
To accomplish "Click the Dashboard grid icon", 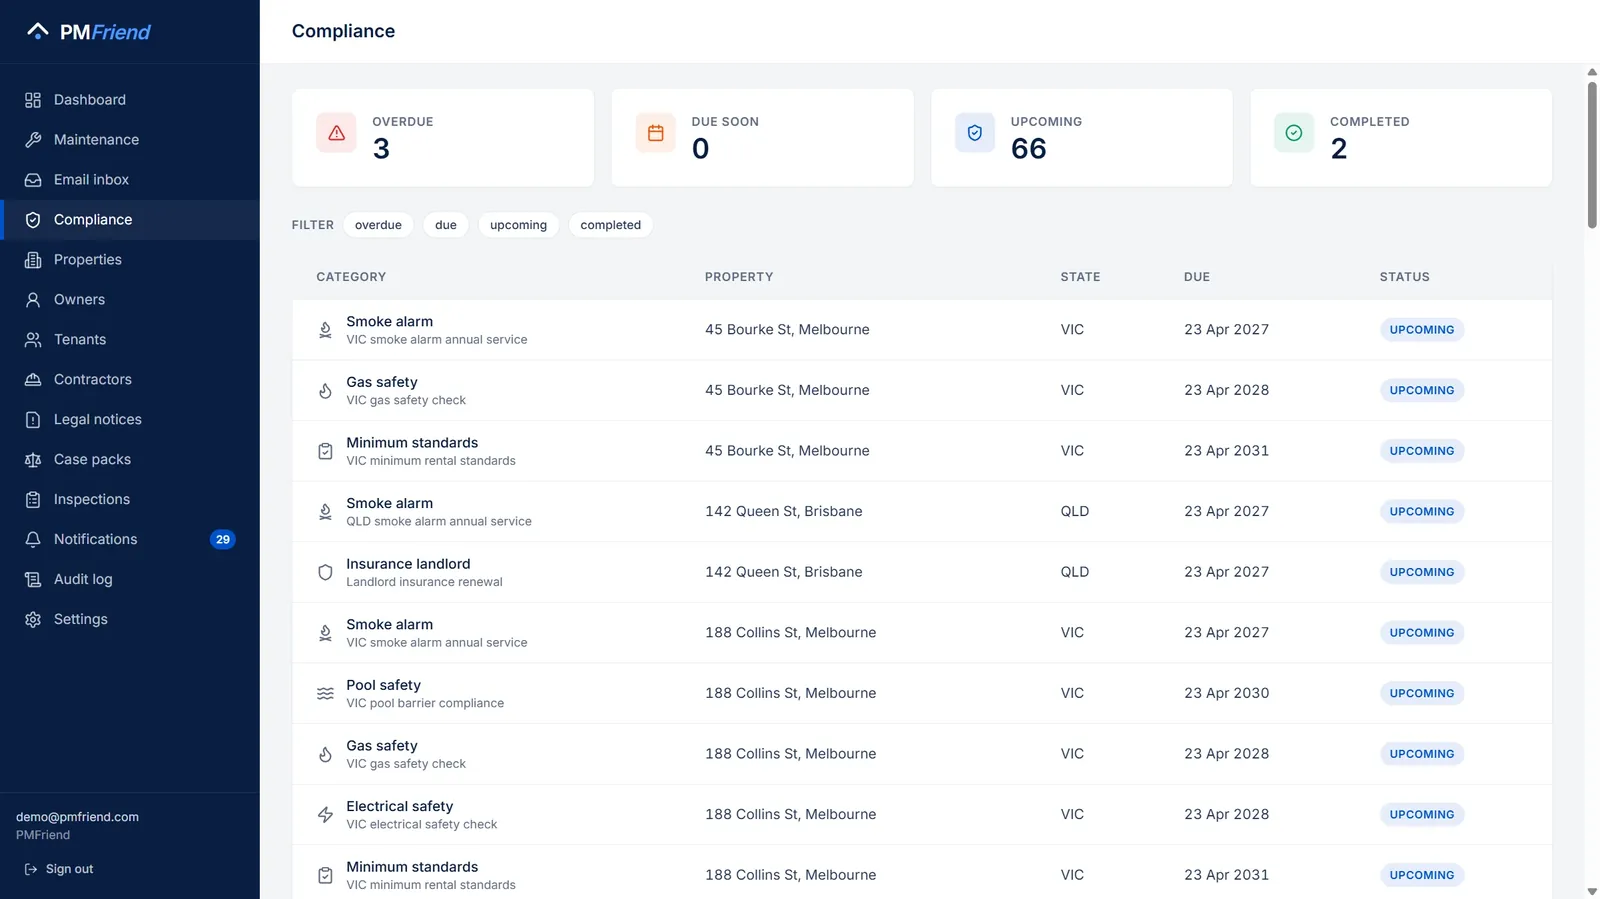I will (x=33, y=100).
